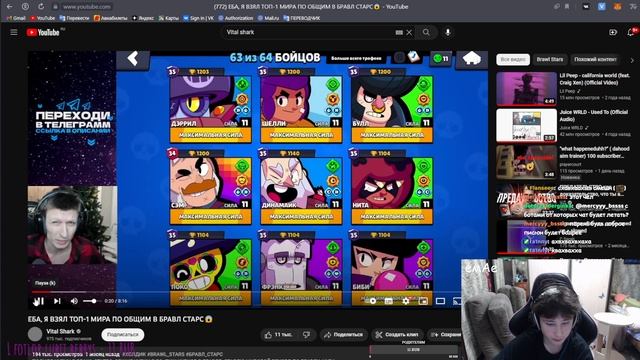Screen dimensions: 640x360
Task: Open the 'what happeneduhh' dahood video title
Action: tap(594, 152)
